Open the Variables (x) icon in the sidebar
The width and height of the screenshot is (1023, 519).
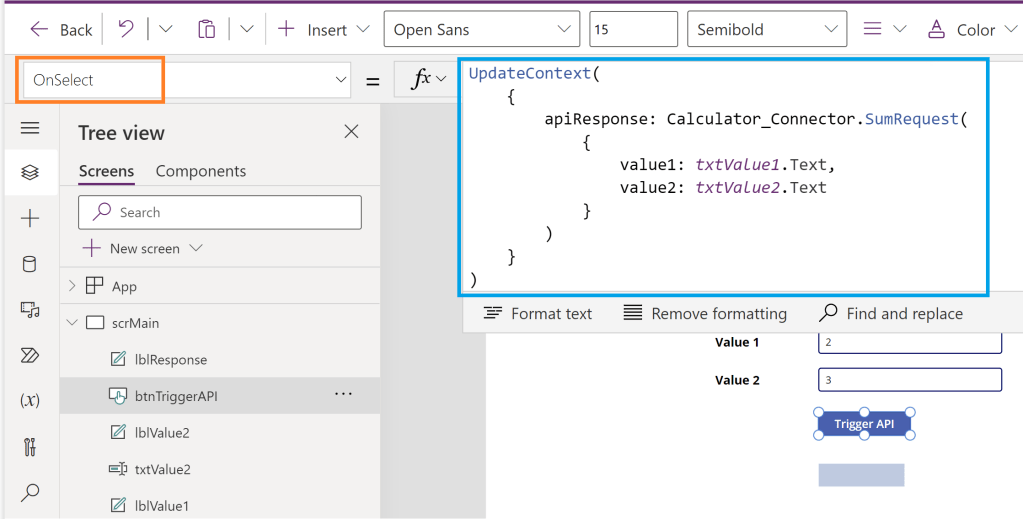click(30, 400)
